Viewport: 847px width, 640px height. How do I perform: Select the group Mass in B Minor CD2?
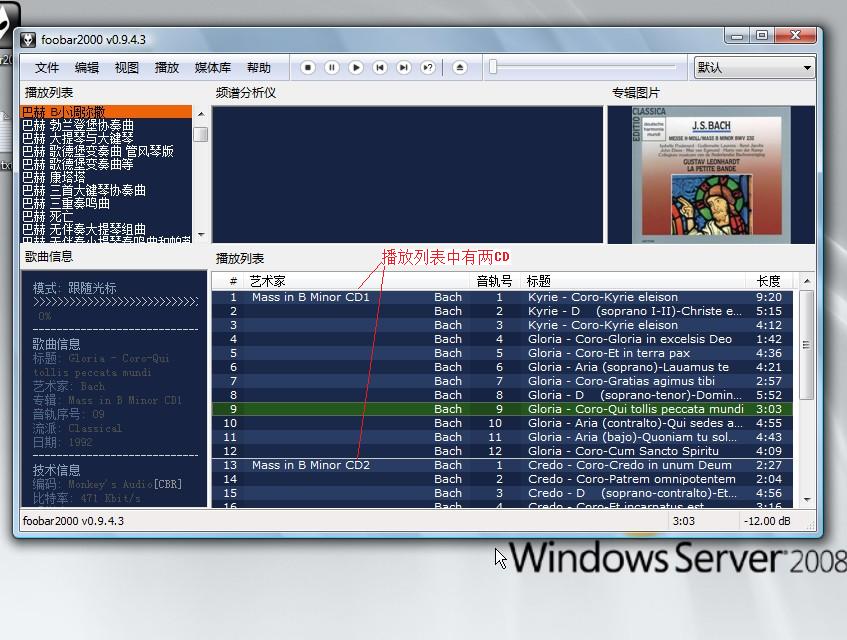(311, 465)
